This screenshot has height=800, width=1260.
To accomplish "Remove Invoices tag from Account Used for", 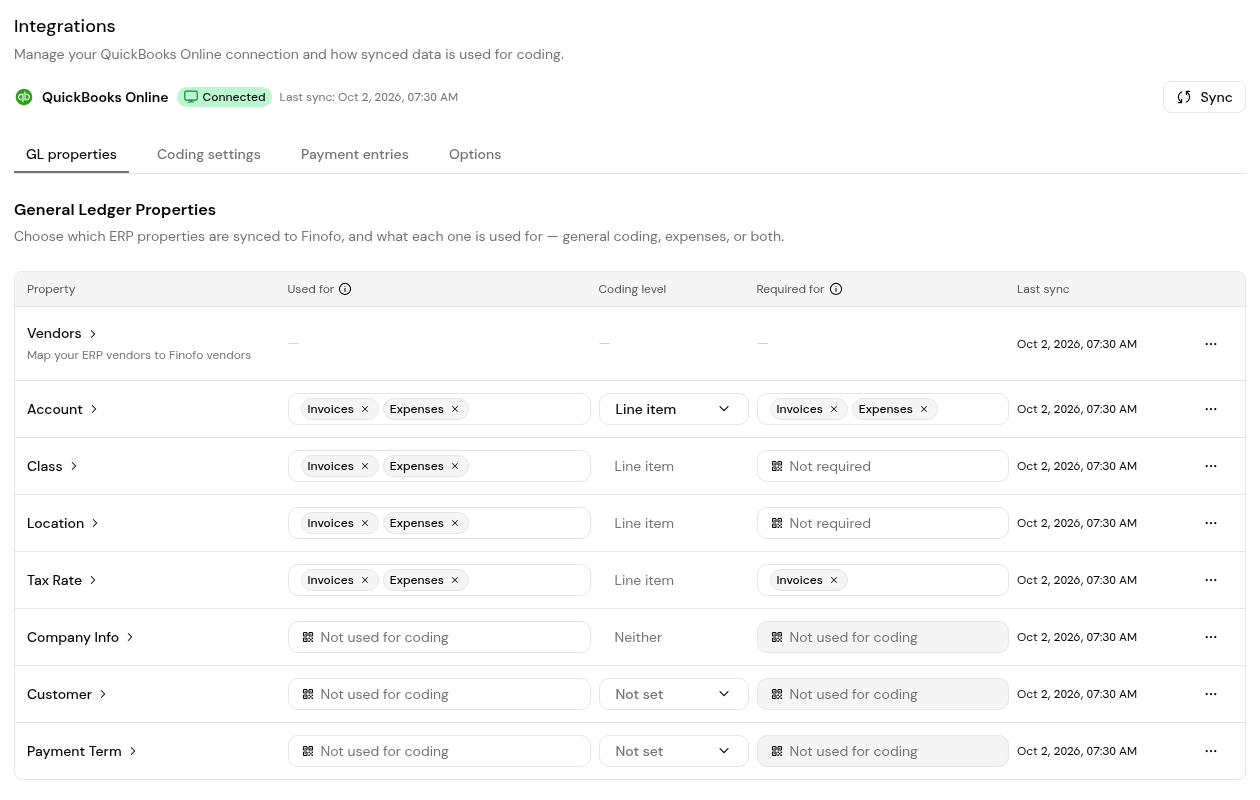I will coord(365,409).
